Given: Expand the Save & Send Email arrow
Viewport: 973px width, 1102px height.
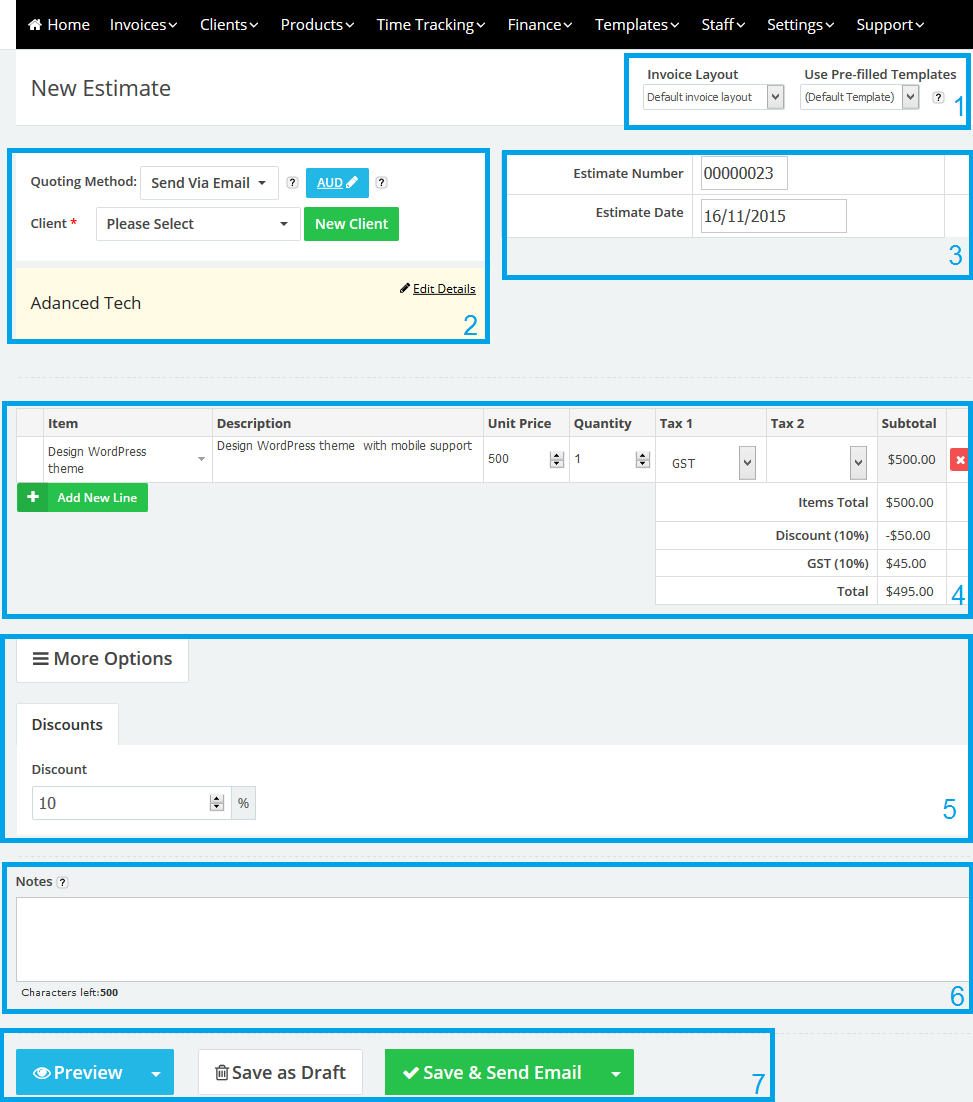Looking at the screenshot, I should point(615,1073).
